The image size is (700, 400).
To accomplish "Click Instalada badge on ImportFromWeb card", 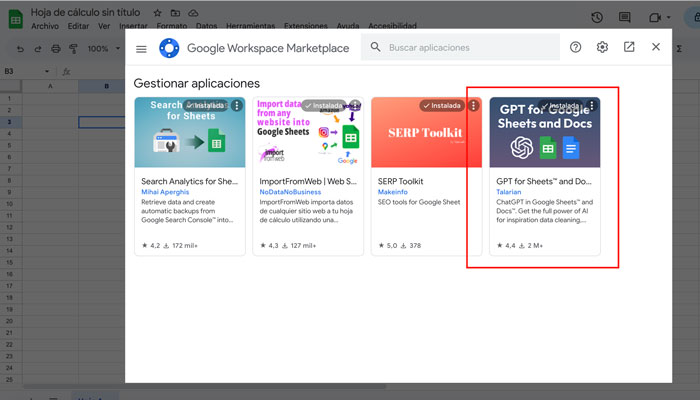I will point(324,106).
